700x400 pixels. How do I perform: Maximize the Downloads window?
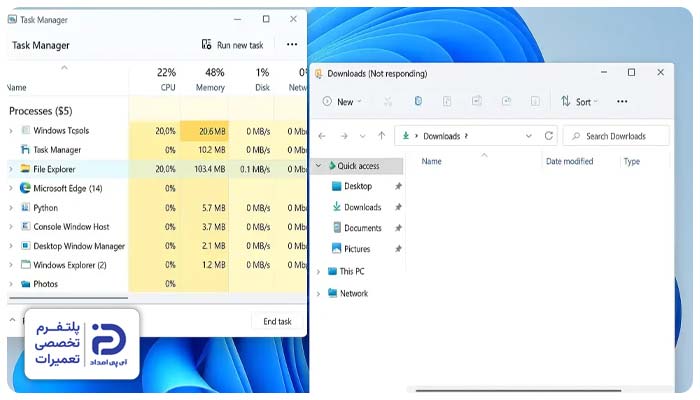(631, 72)
